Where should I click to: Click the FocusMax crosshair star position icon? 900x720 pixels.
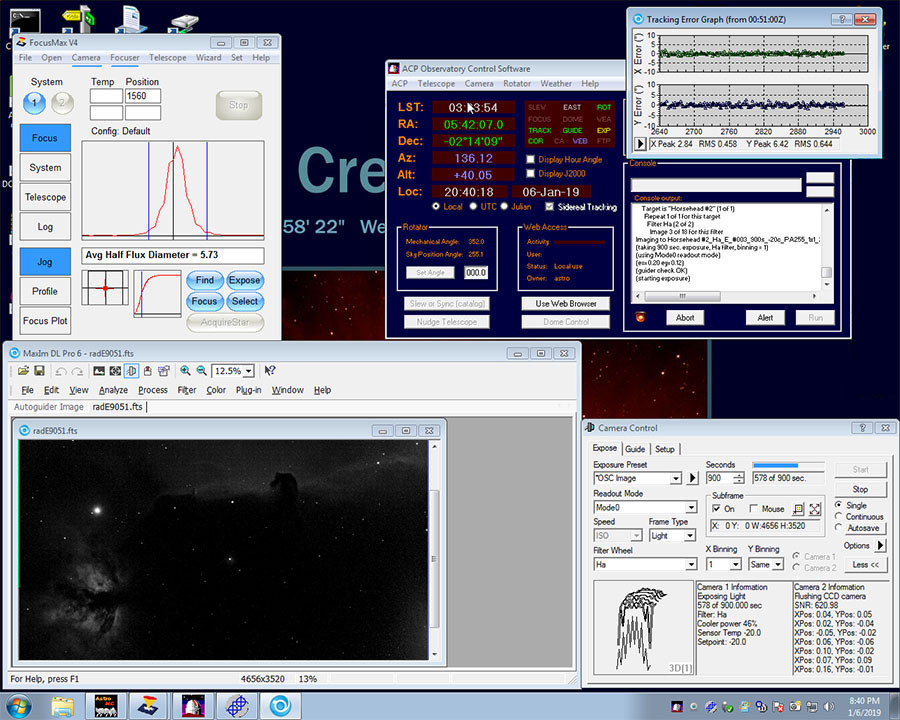[x=105, y=288]
